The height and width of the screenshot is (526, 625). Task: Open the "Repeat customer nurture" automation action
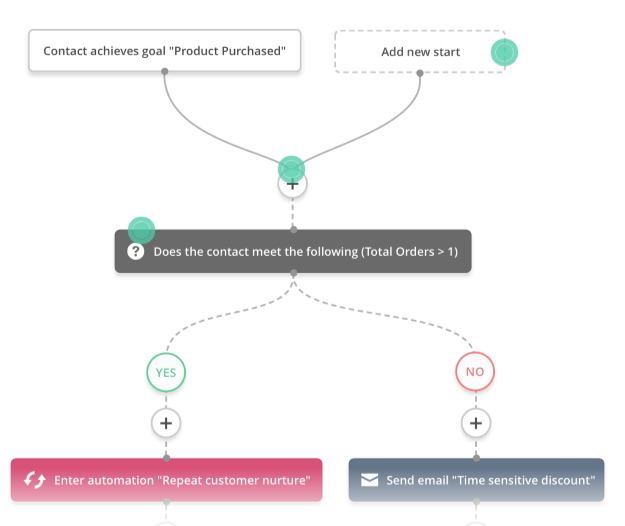point(180,480)
